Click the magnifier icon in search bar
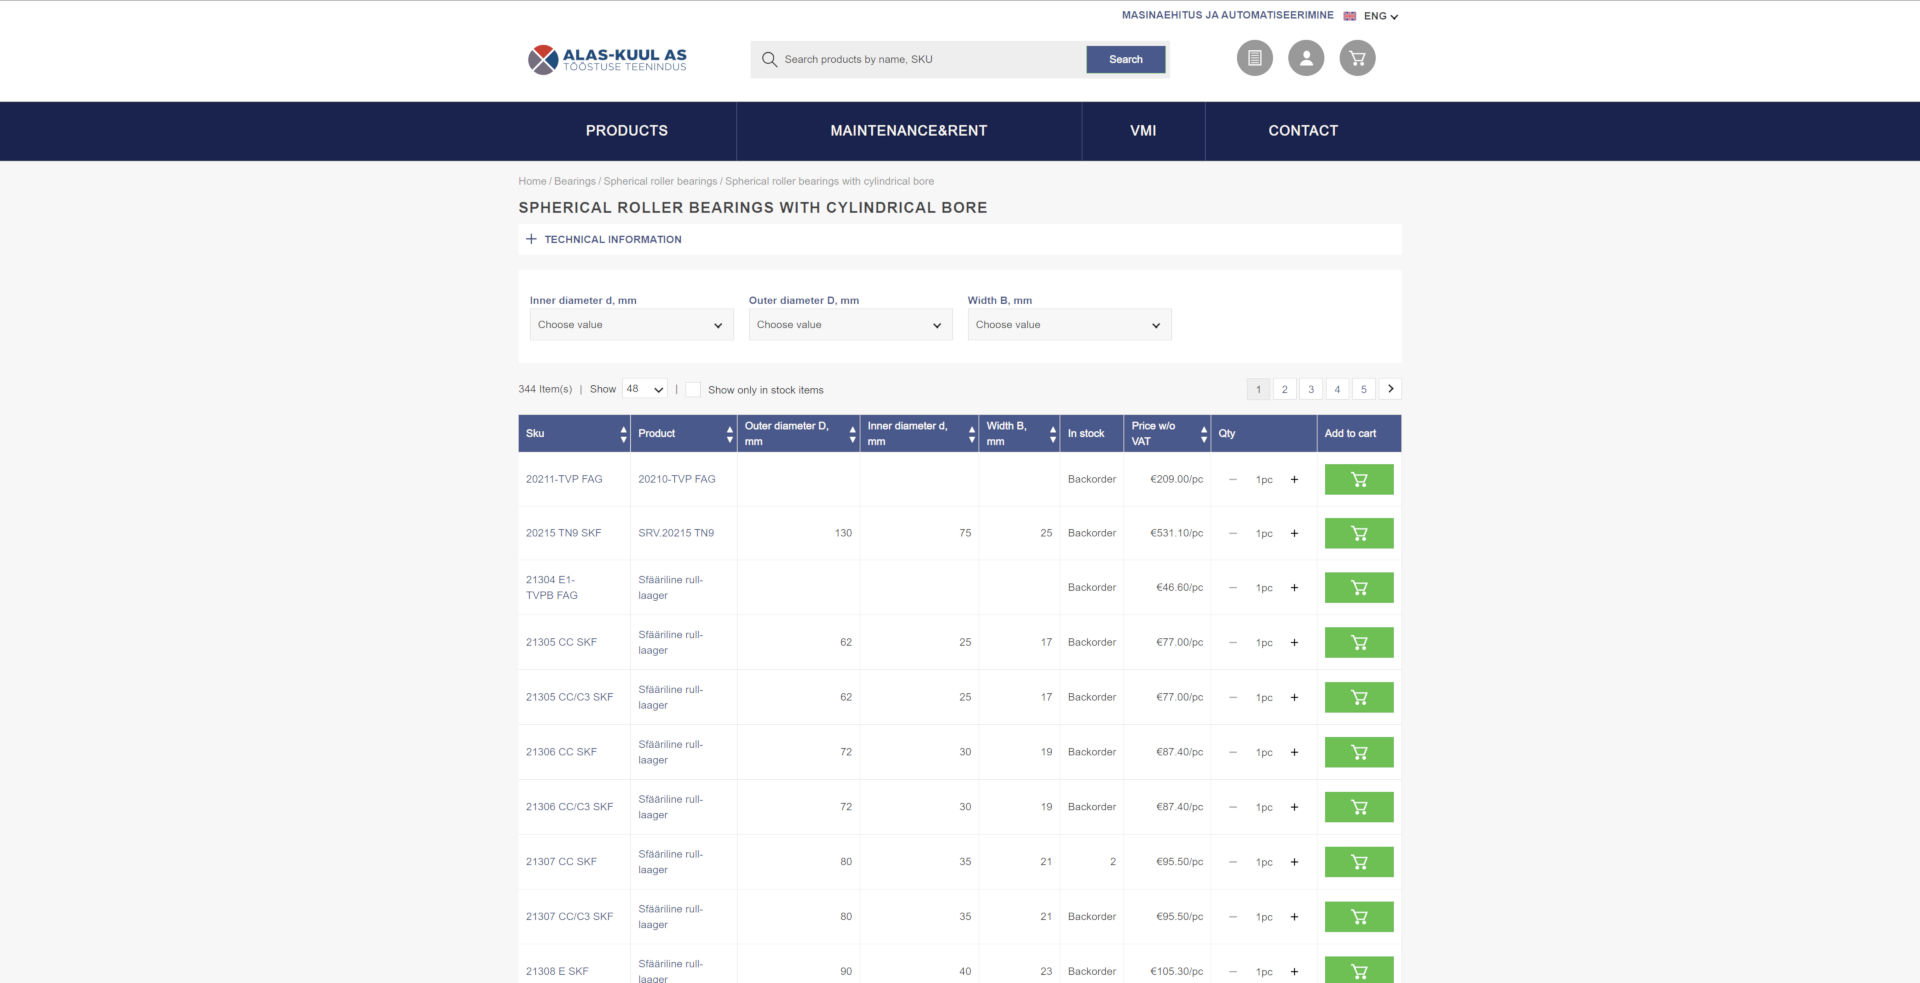 (768, 60)
